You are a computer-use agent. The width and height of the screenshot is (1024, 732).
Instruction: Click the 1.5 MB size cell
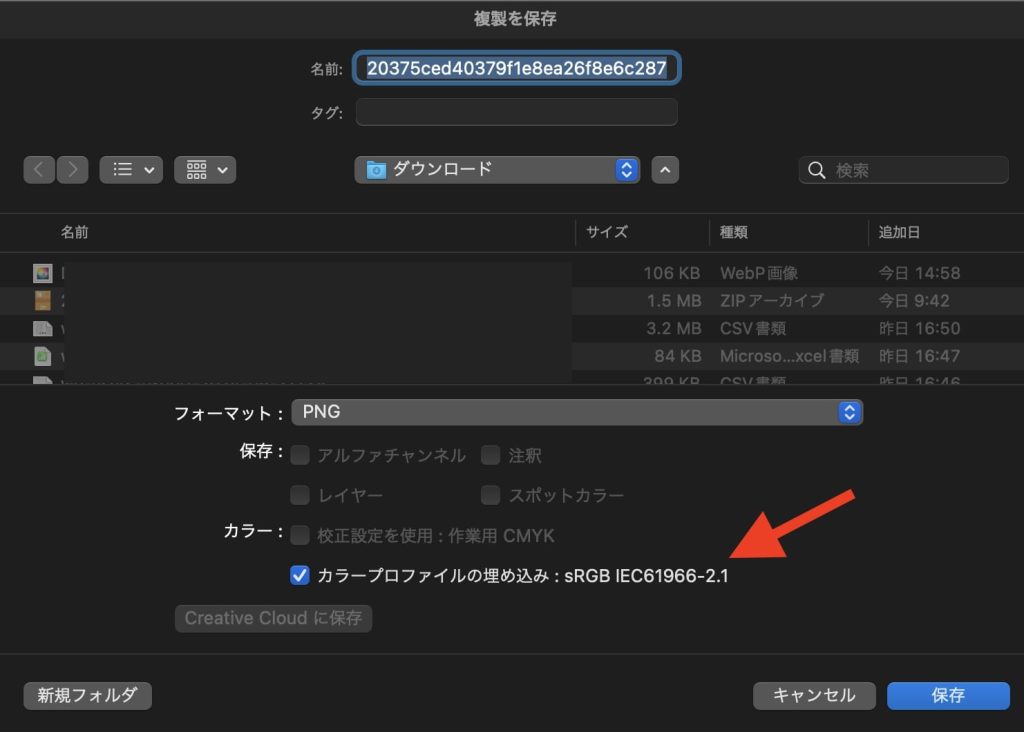point(673,300)
